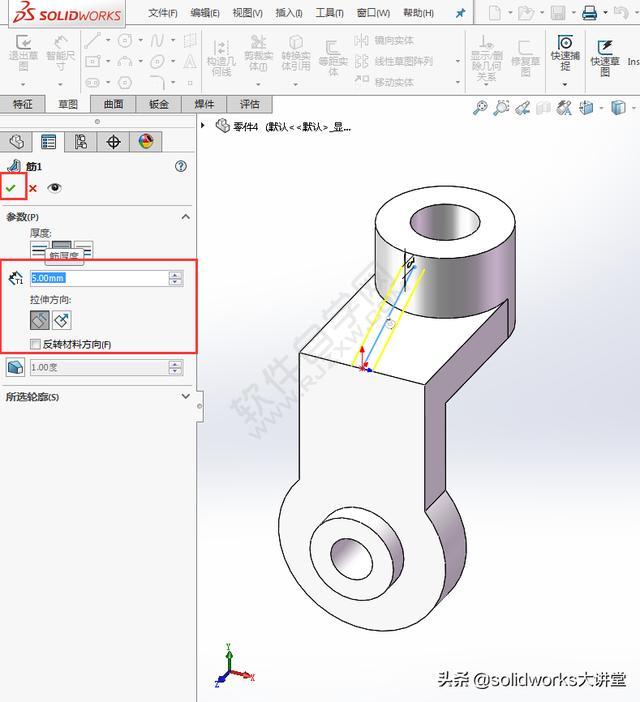Pin the menu bar with pushpin icon
Viewport: 640px width, 702px height.
pyautogui.click(x=460, y=13)
